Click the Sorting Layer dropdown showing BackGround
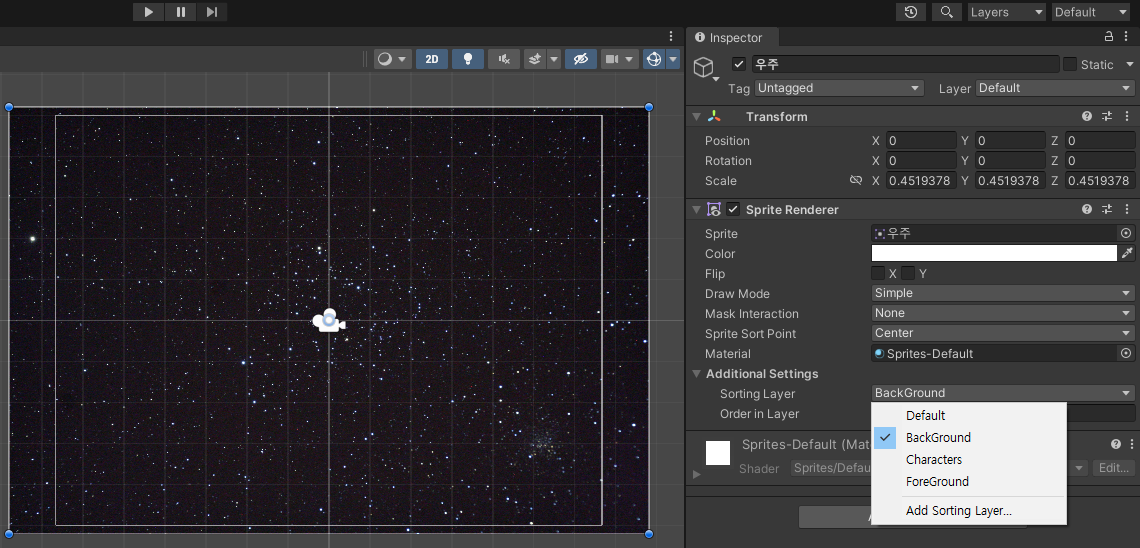This screenshot has height=548, width=1140. [1003, 393]
